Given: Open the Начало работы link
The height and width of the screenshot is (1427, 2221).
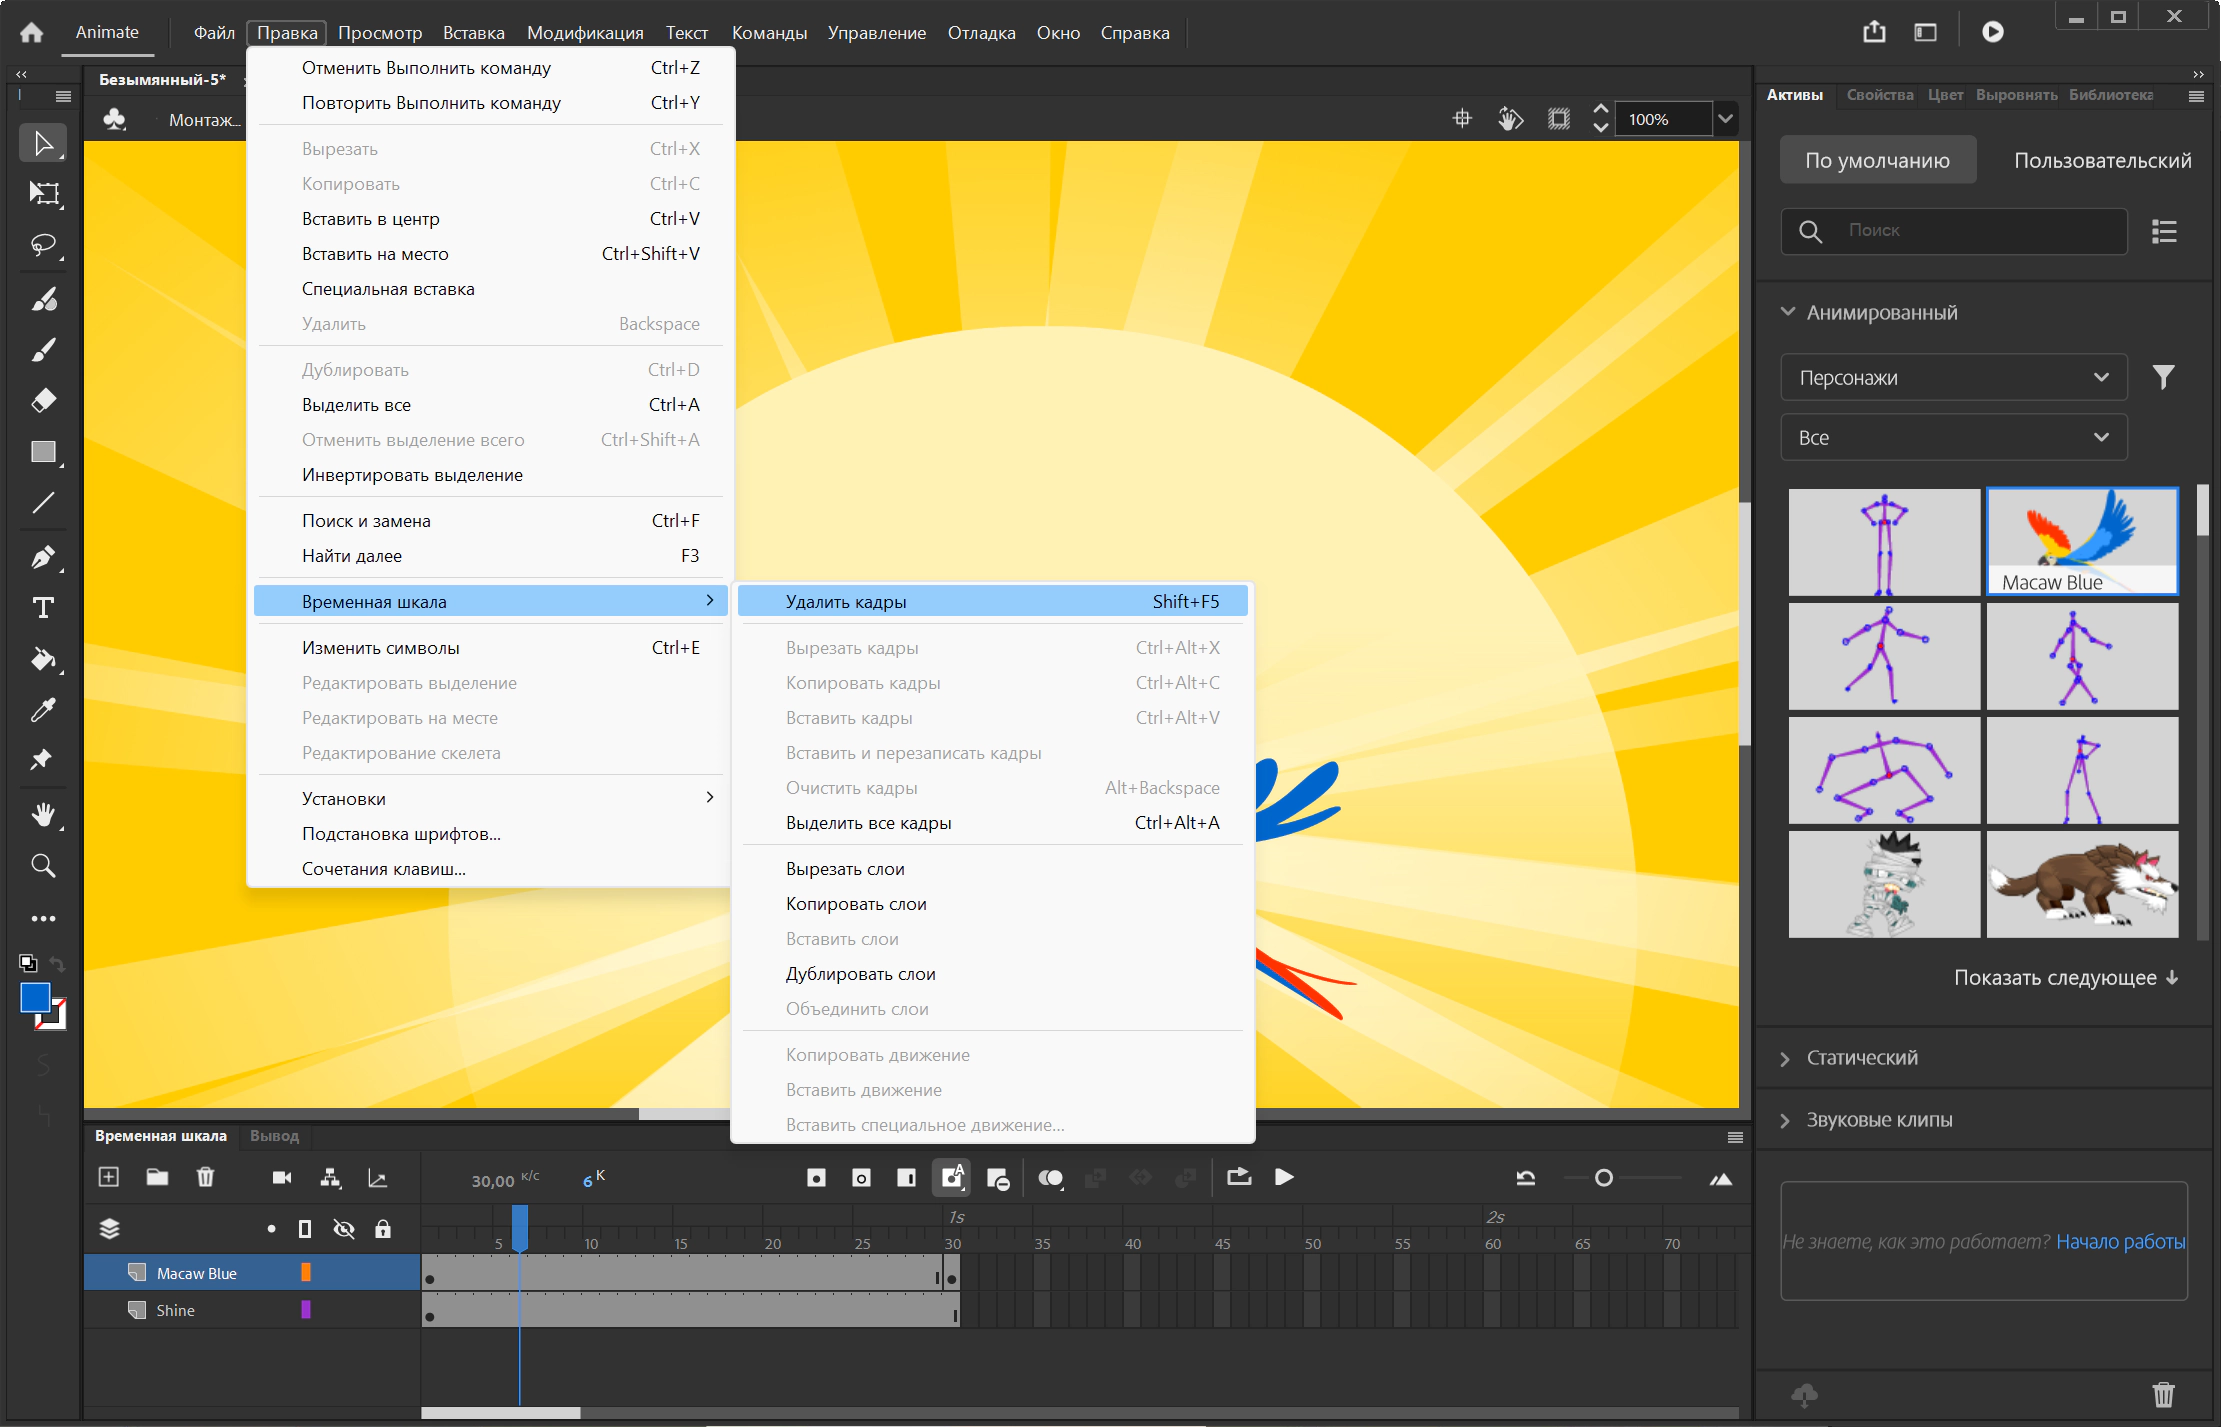Looking at the screenshot, I should 2120,1241.
